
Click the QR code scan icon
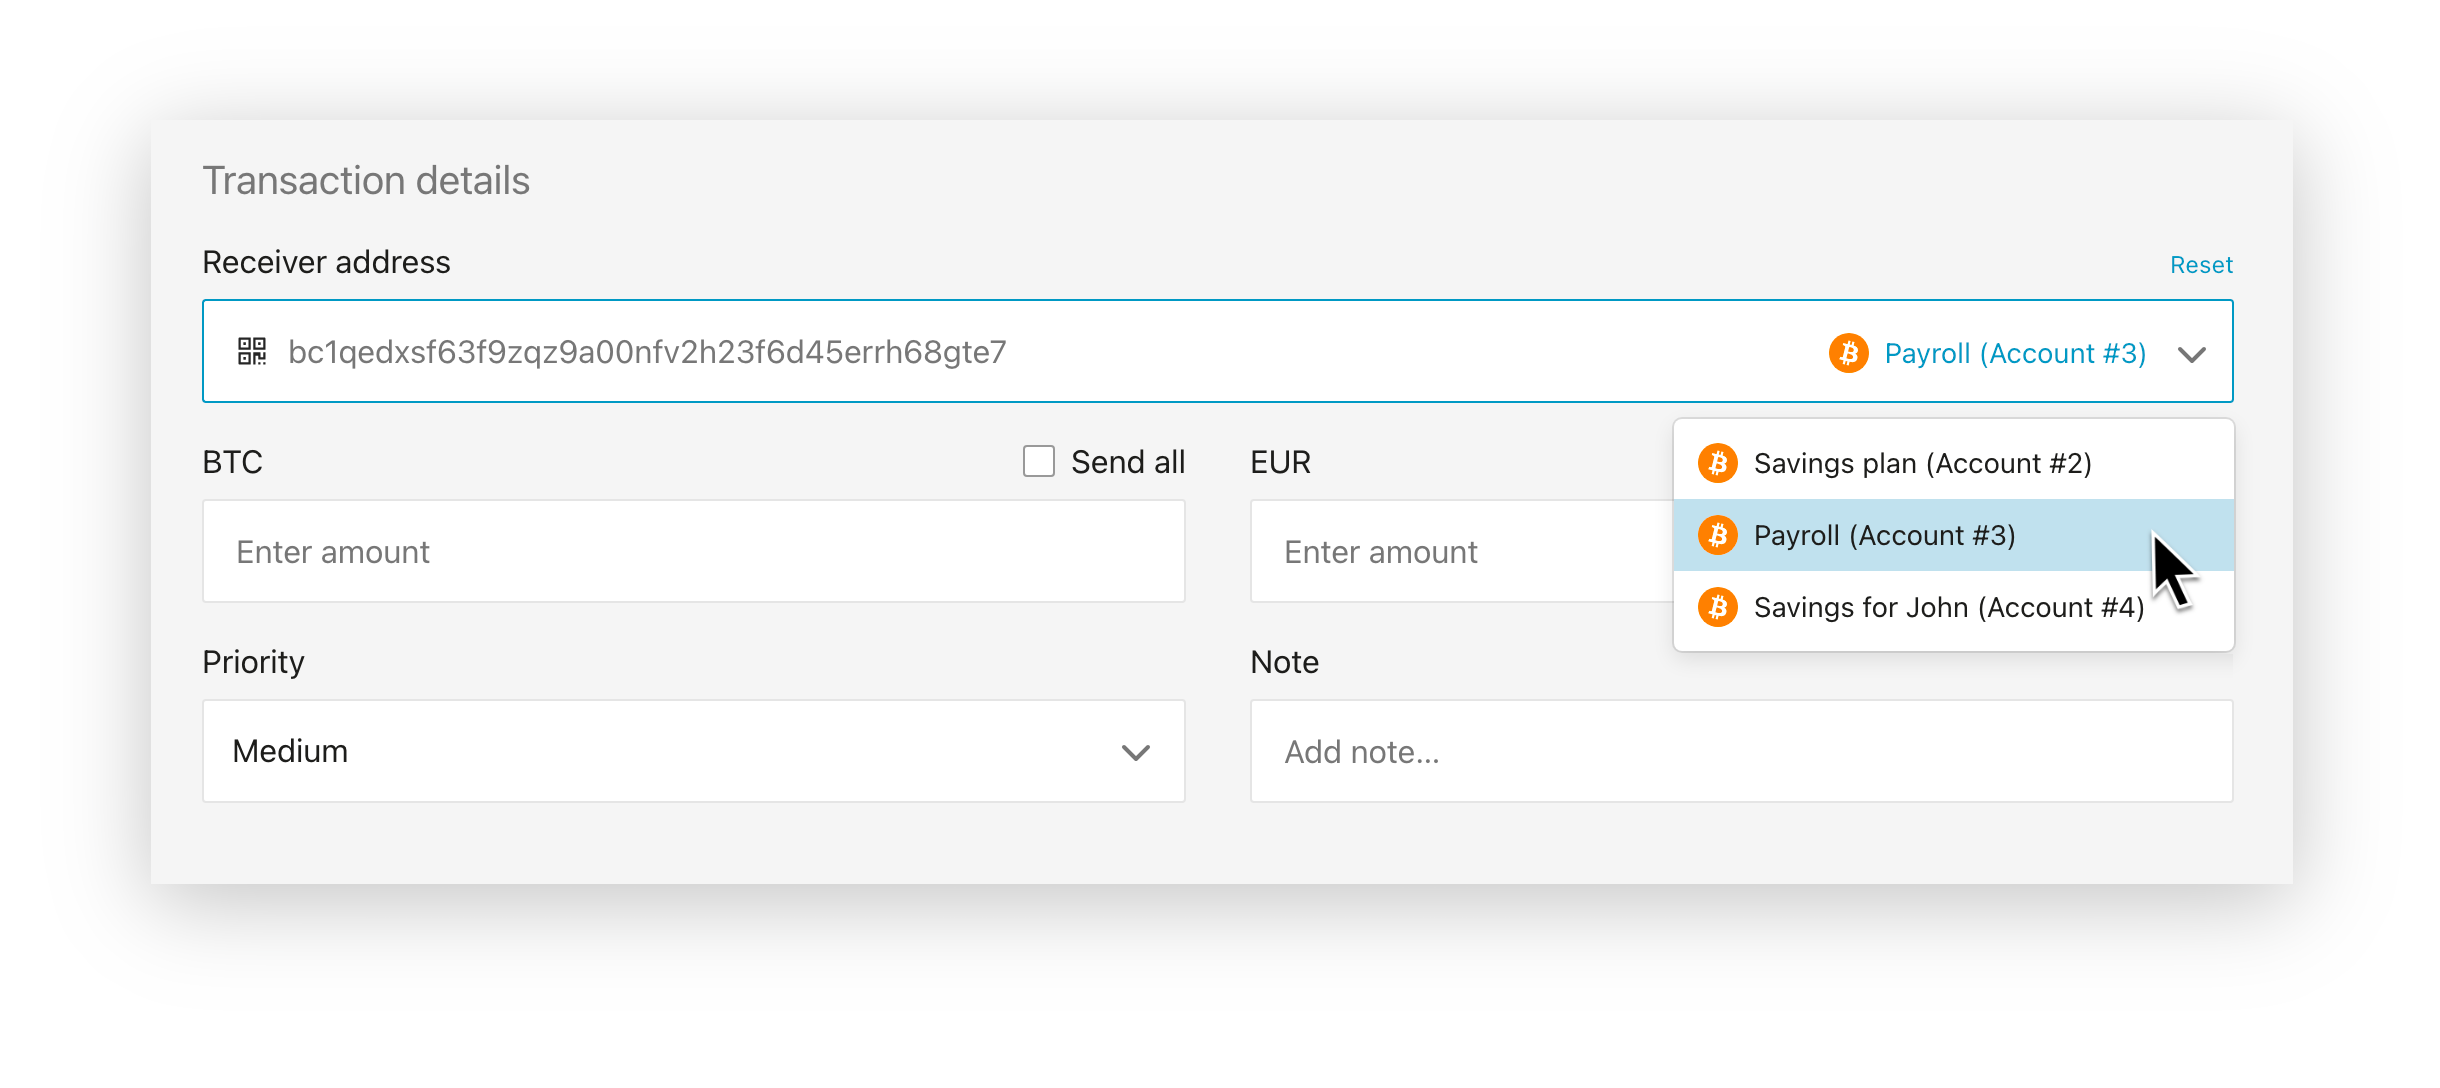click(251, 352)
